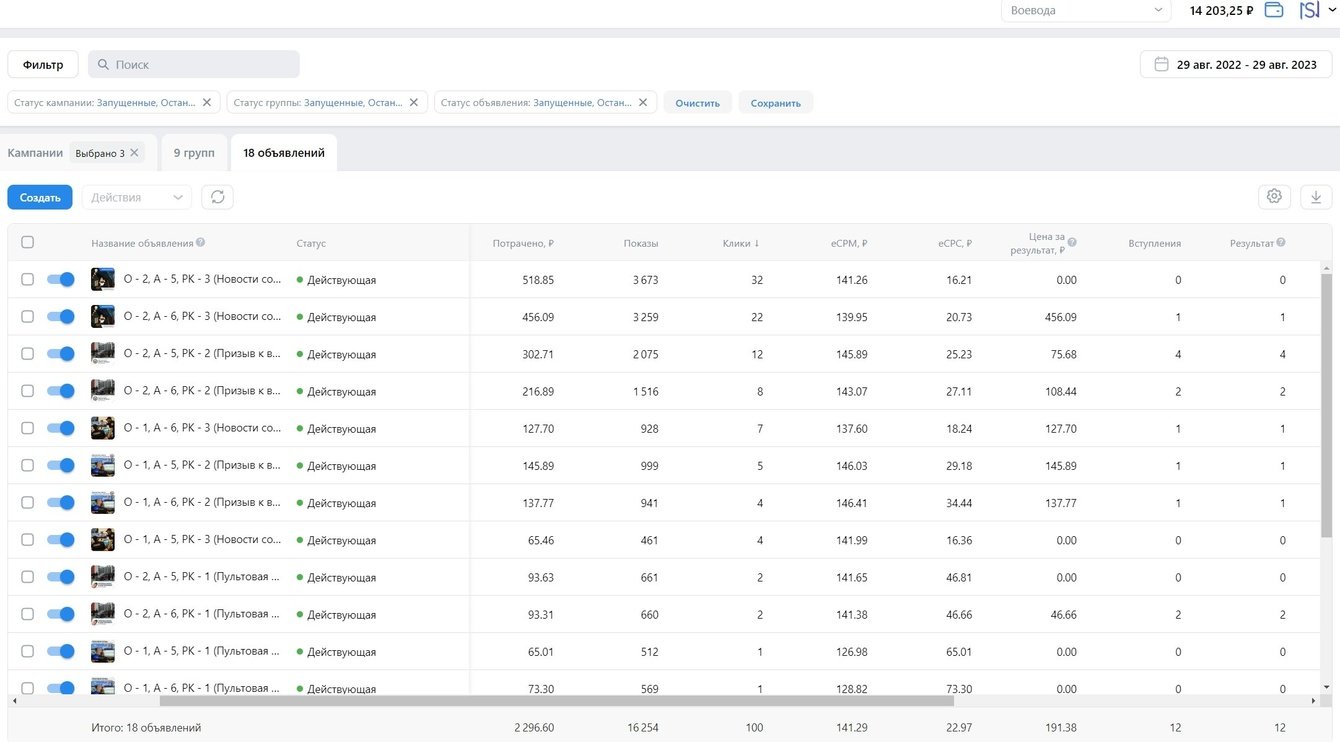
Task: Click the Очистить filters button
Action: tap(697, 103)
